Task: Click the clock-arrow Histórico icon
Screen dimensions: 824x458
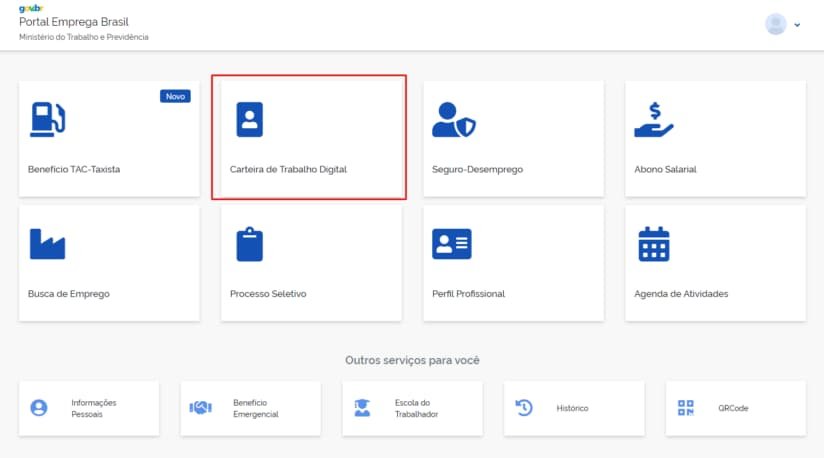Action: [x=524, y=408]
